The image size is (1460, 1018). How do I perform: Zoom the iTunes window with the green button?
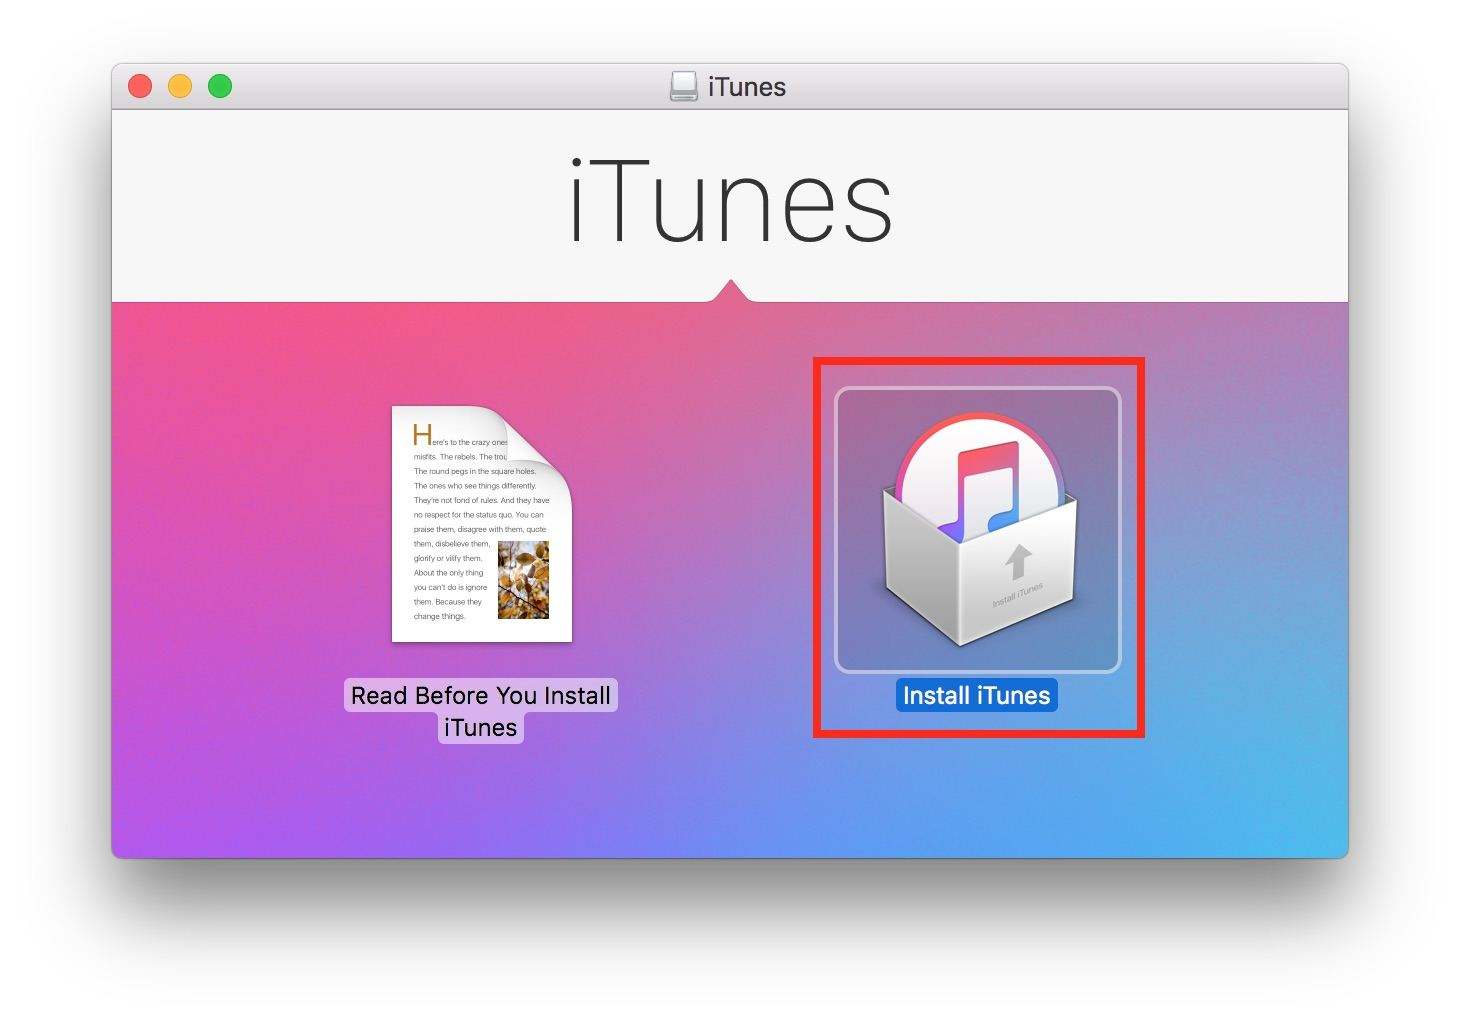pyautogui.click(x=220, y=87)
